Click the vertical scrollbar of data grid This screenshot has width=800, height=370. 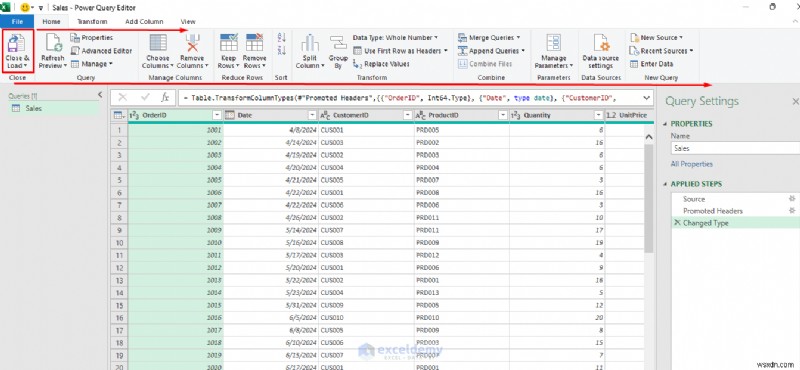(x=649, y=198)
